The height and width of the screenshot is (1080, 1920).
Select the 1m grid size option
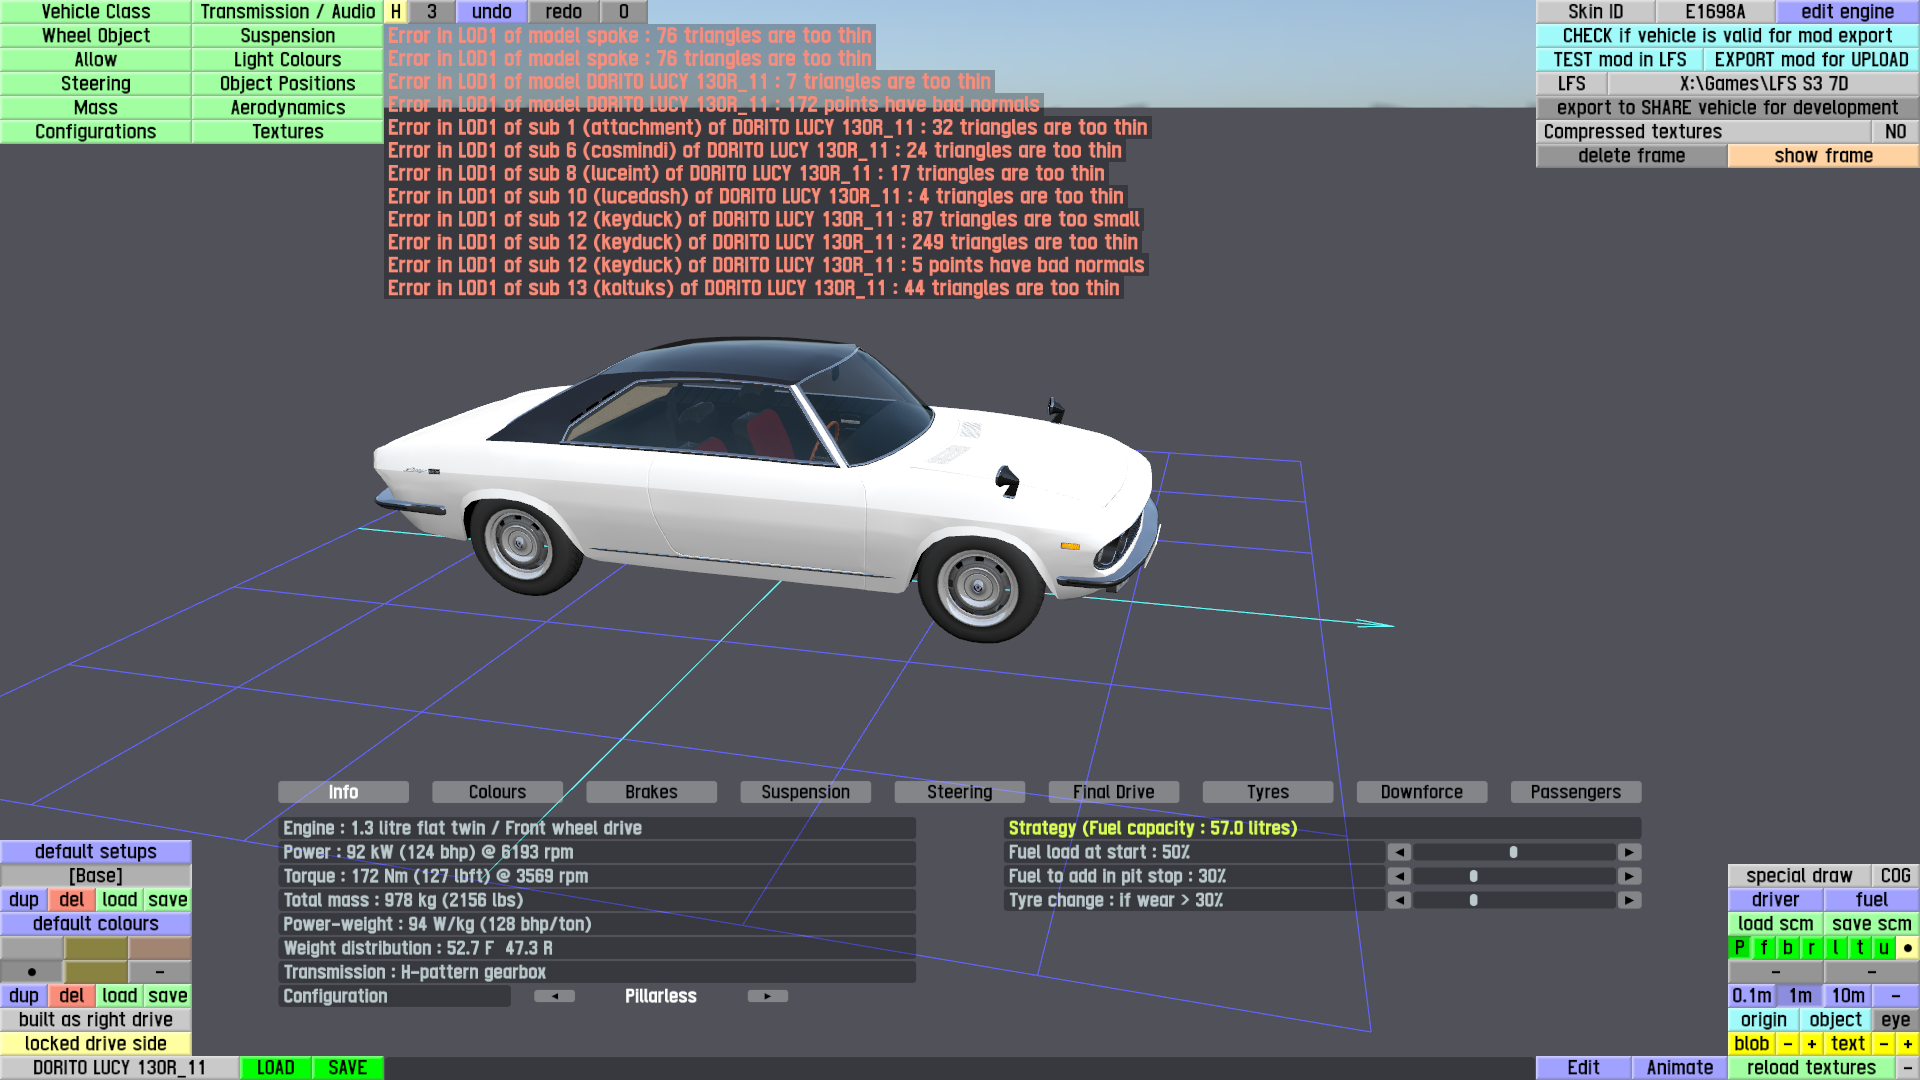tap(1800, 996)
